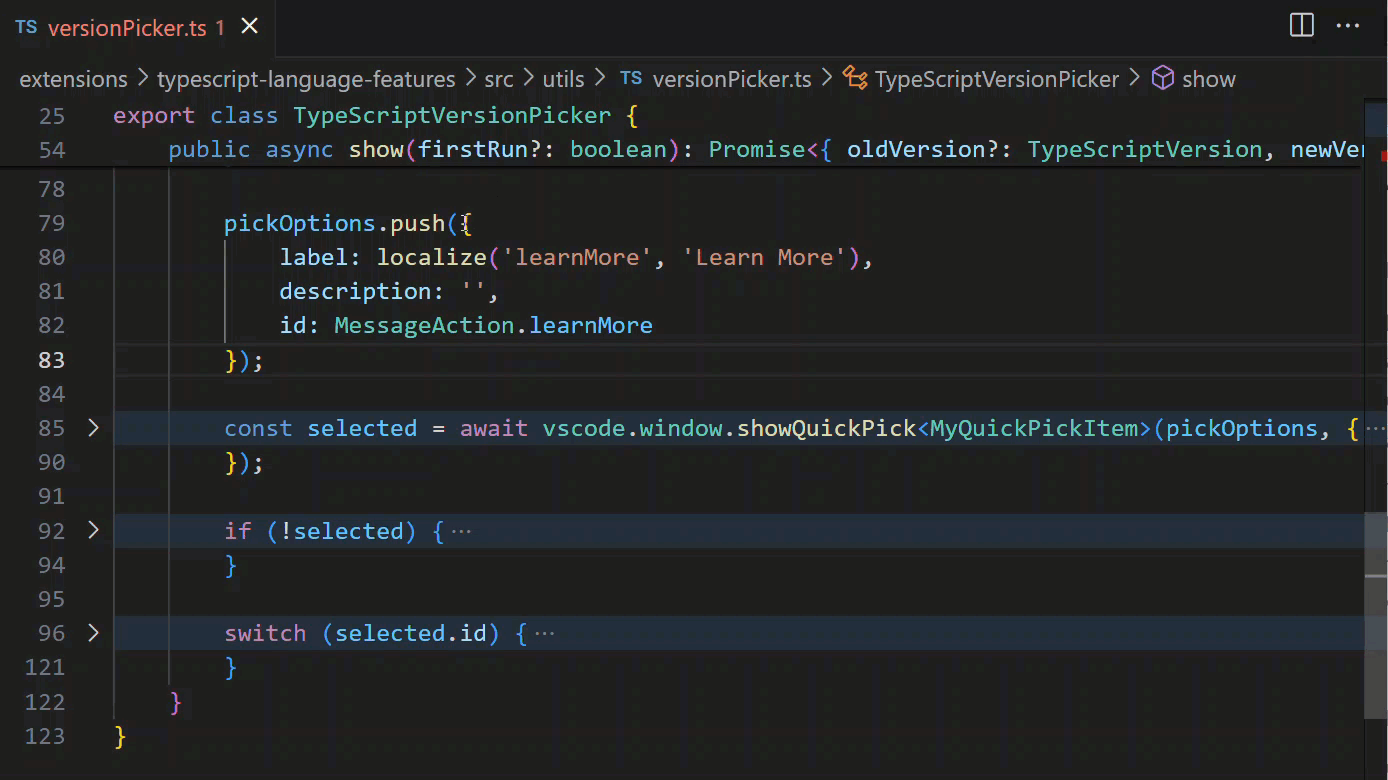Screen dimensions: 1388x780
Task: Open the editor More Actions ellipsis menu
Action: click(x=1348, y=26)
